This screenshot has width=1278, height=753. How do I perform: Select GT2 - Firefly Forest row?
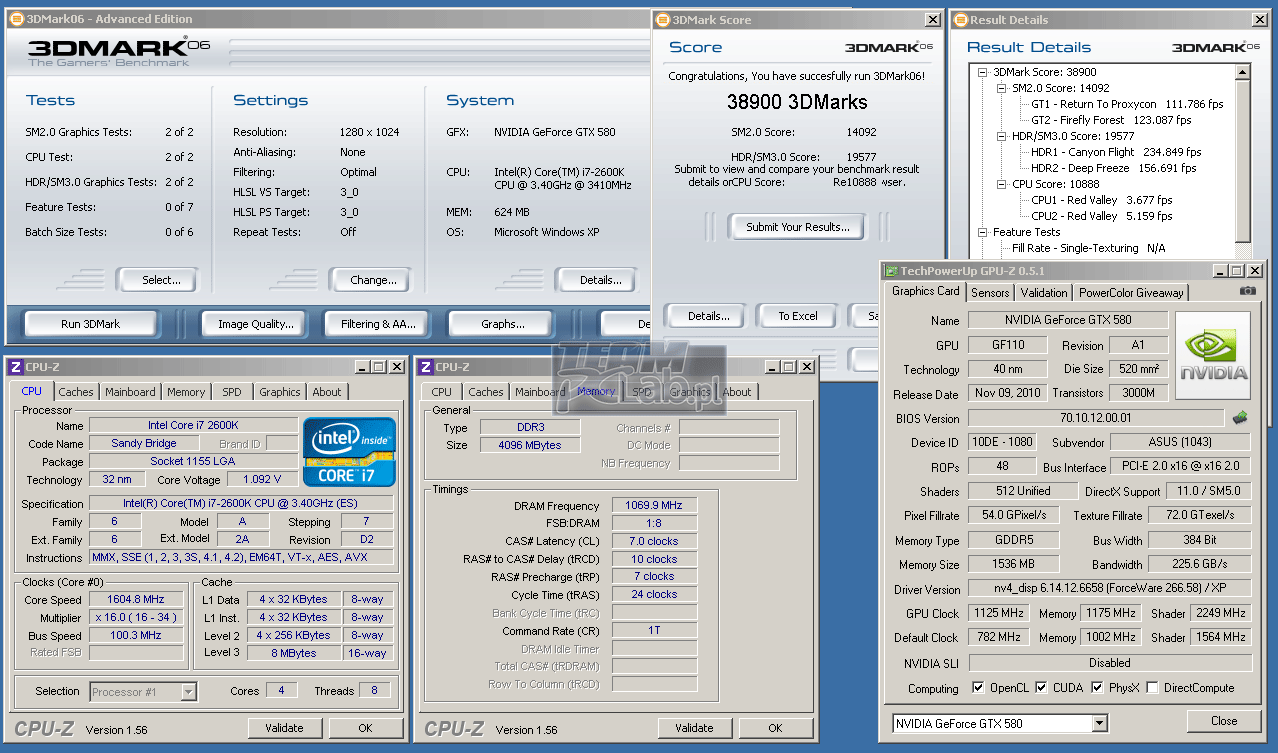(1111, 120)
